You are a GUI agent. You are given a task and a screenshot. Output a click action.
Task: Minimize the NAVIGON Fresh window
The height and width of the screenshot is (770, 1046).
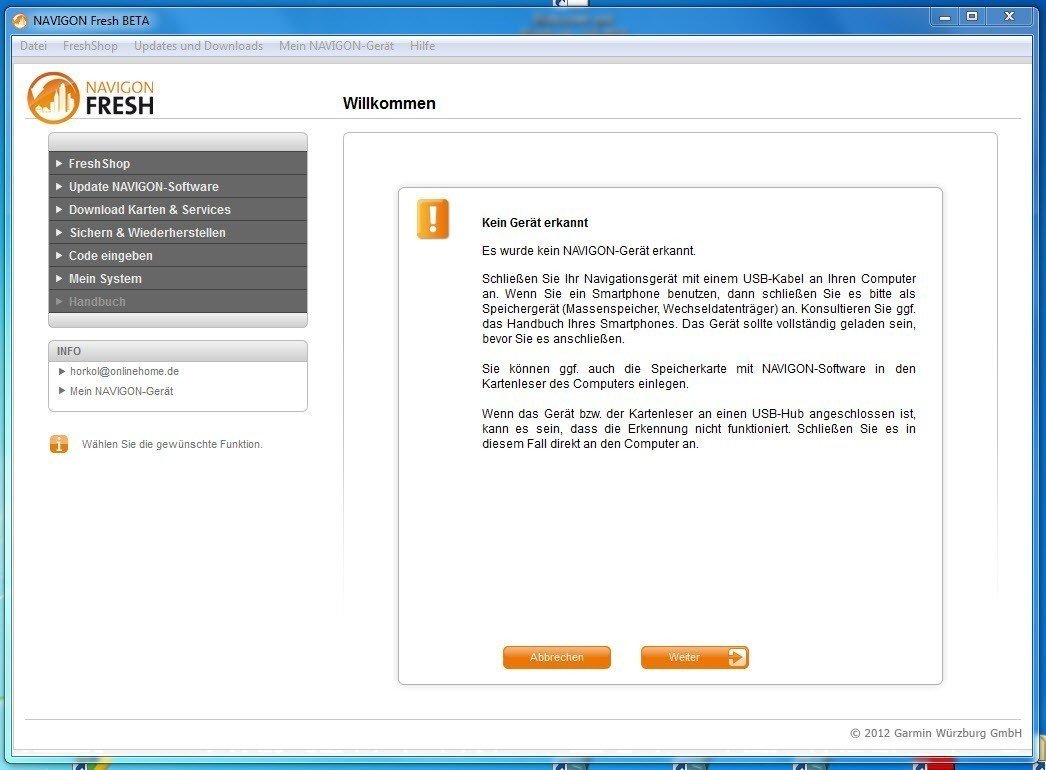(945, 16)
